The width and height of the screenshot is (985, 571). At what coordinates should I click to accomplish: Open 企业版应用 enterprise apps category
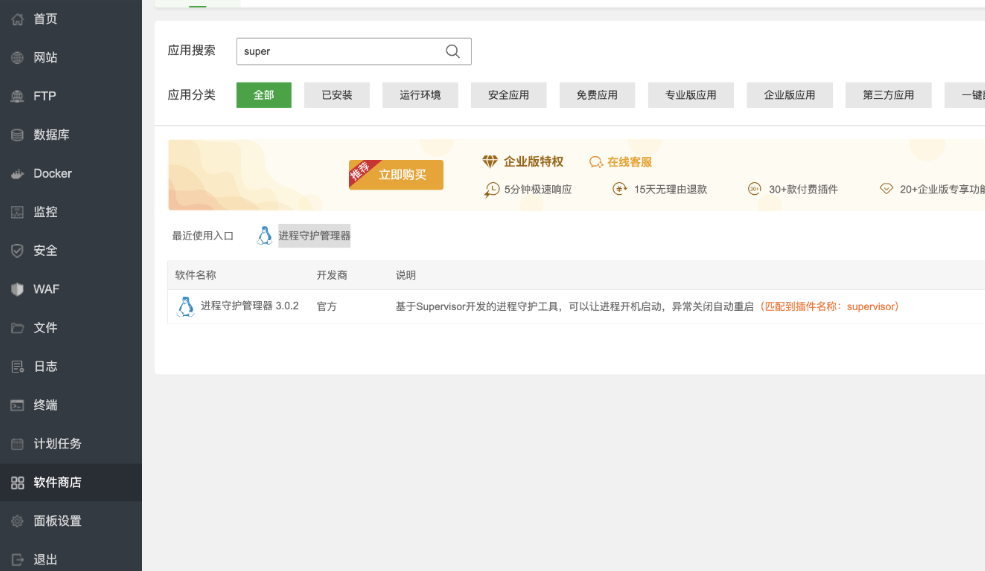(x=790, y=95)
